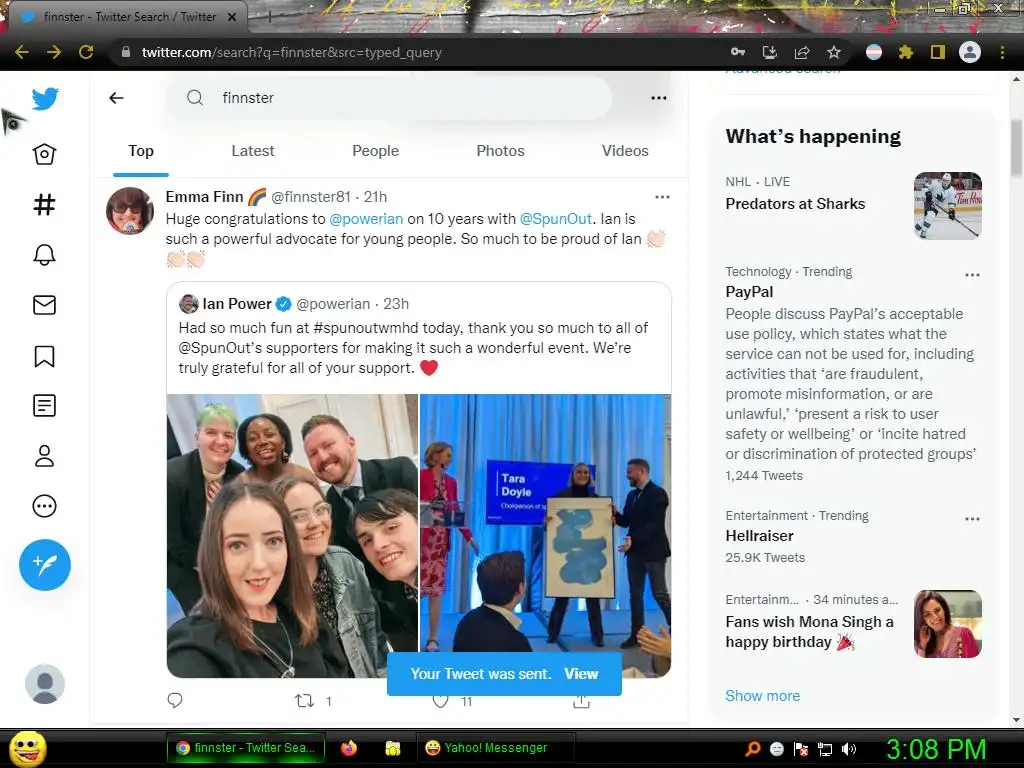The height and width of the screenshot is (768, 1024).
Task: Click the @SpunOut mention link
Action: point(556,219)
